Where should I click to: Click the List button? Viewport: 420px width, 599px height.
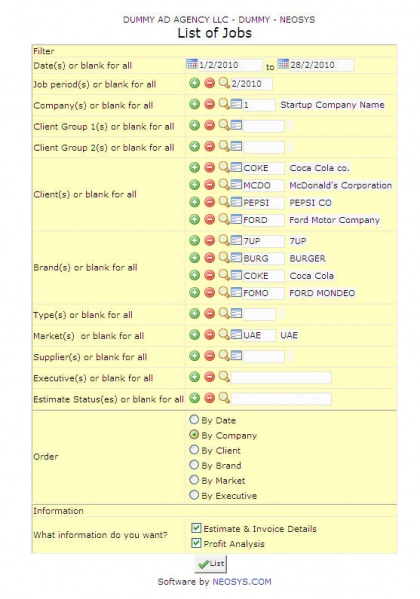pos(211,564)
